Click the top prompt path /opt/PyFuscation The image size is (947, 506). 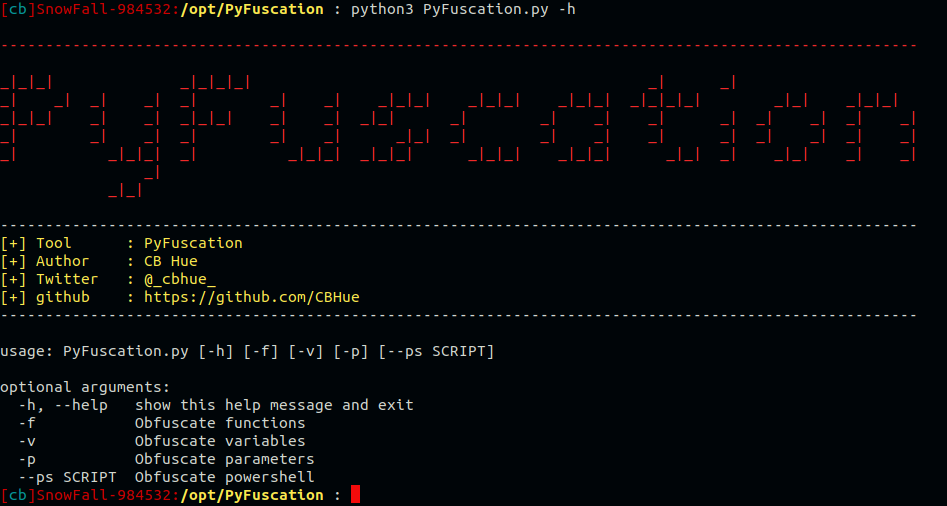[252, 9]
